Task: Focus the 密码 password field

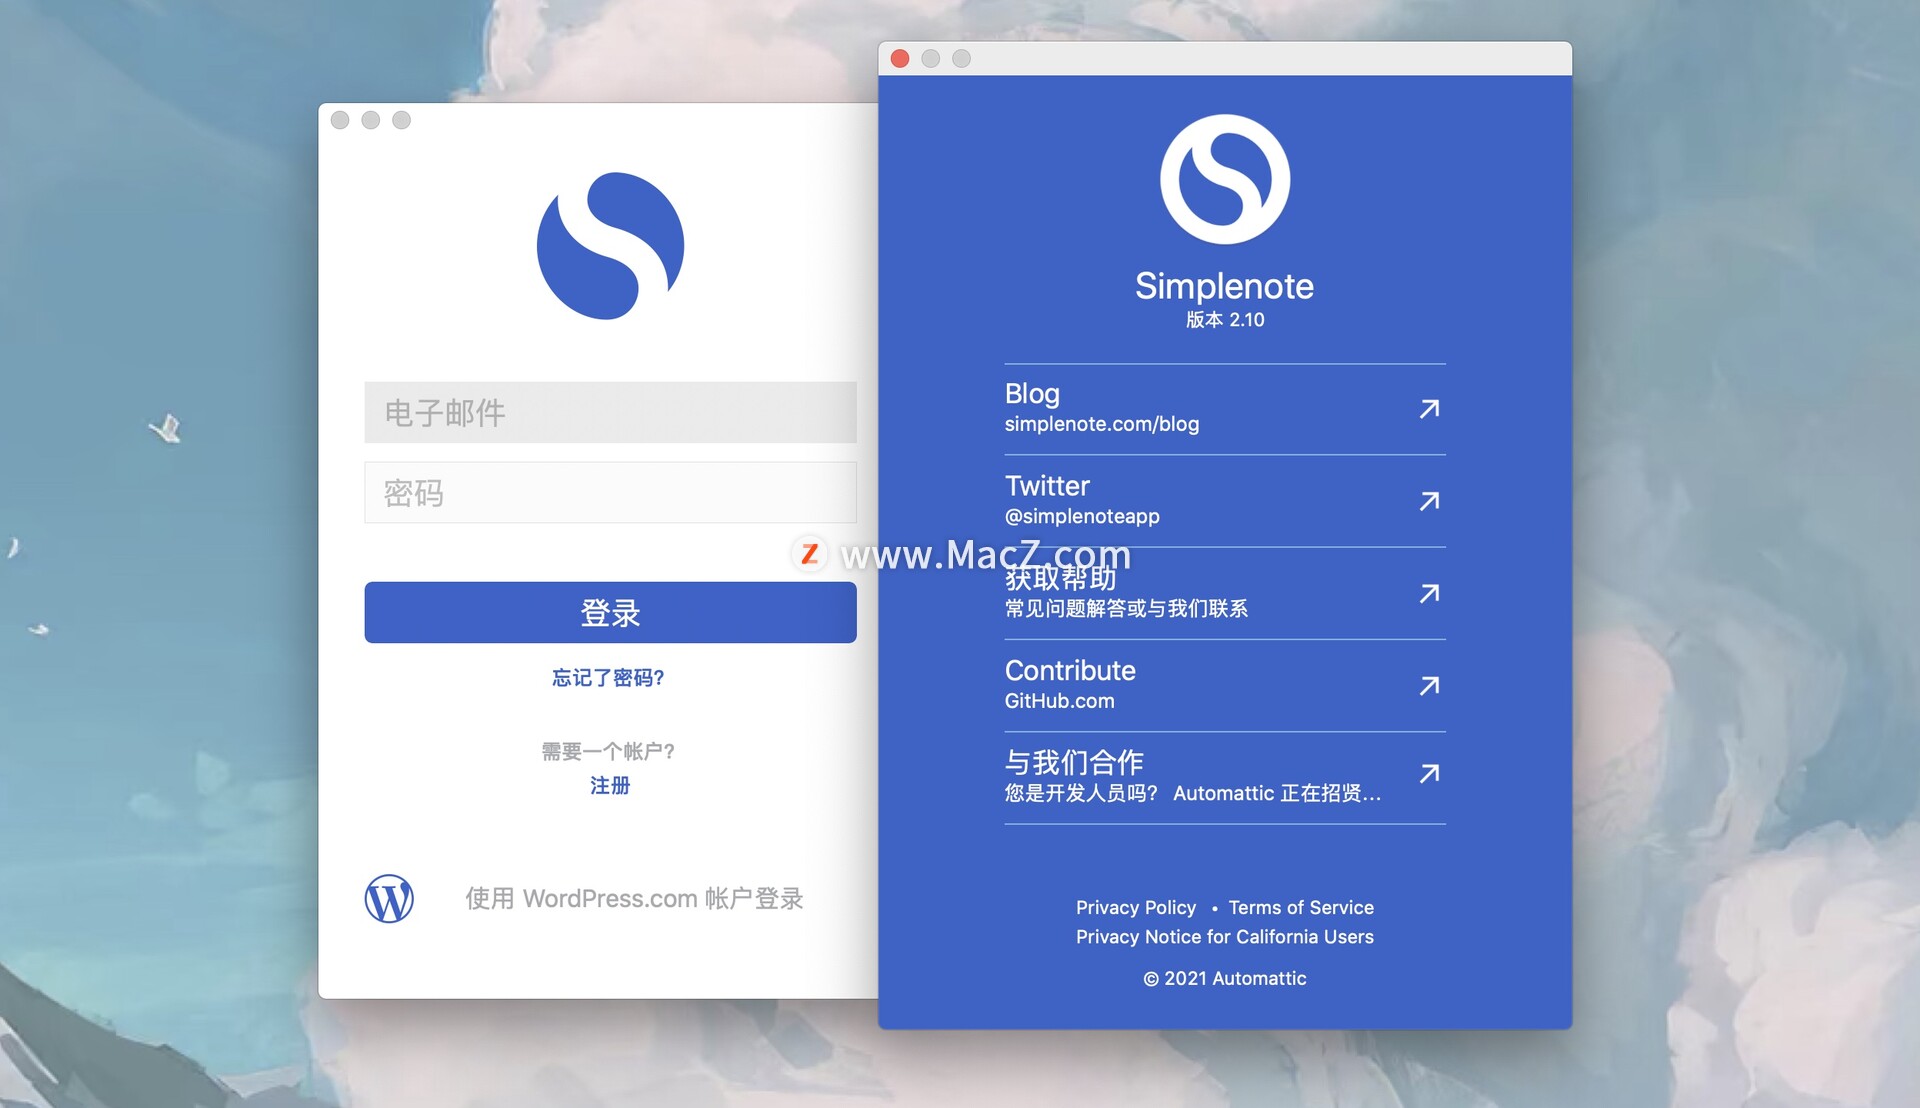Action: coord(610,492)
